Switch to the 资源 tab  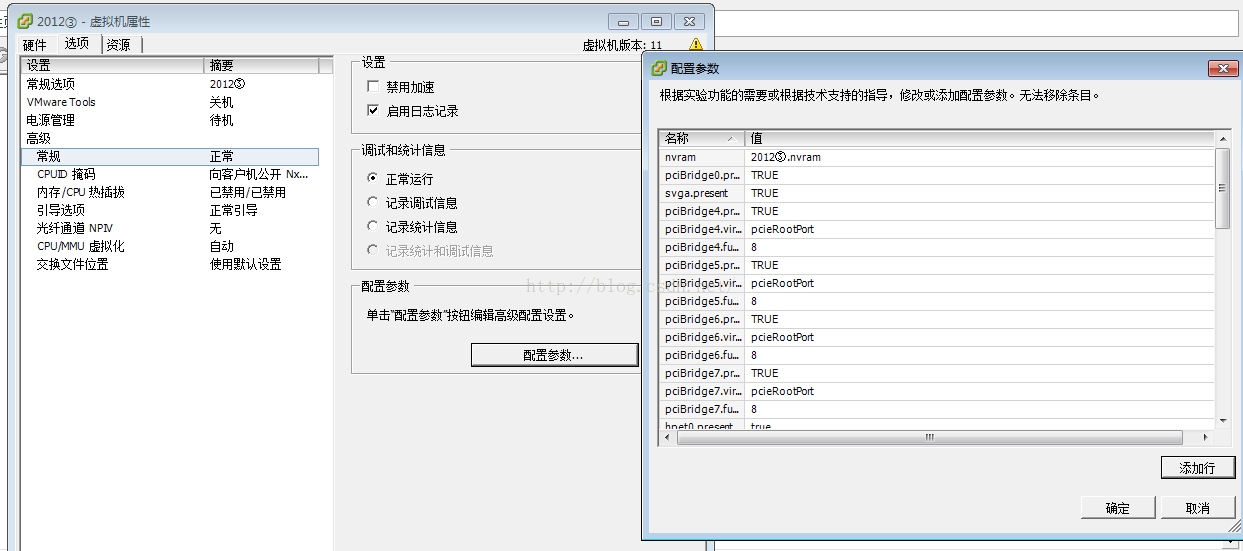pos(120,45)
